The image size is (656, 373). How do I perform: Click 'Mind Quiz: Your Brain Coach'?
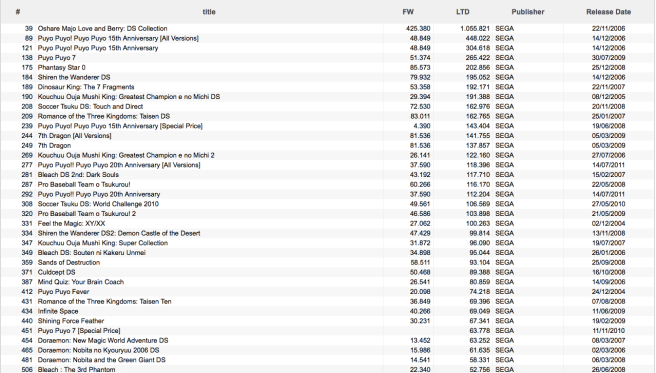click(x=81, y=282)
